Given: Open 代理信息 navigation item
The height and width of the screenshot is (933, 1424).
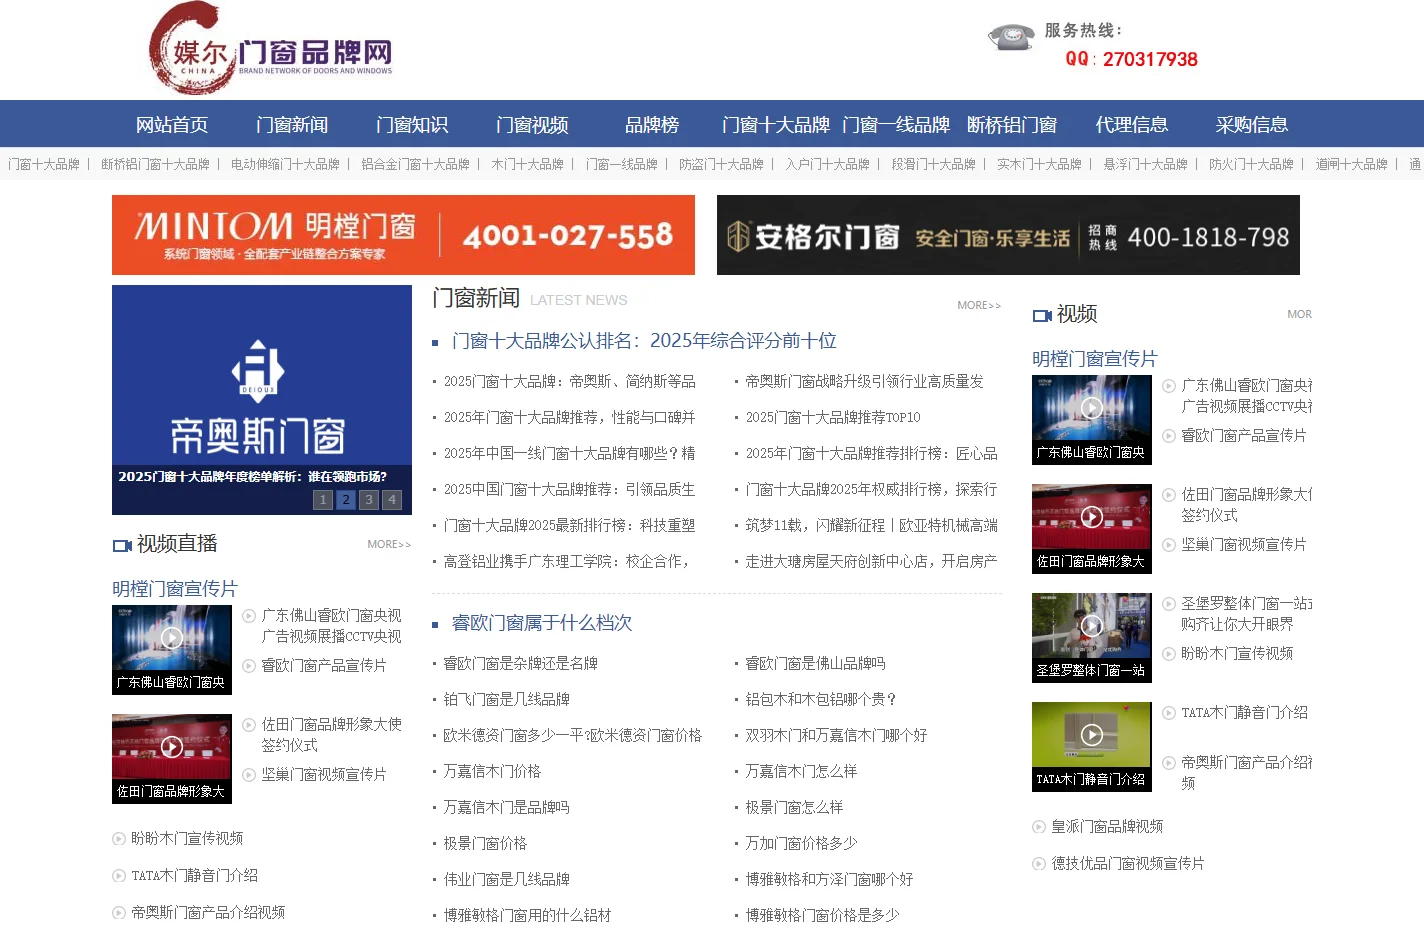Looking at the screenshot, I should tap(1132, 125).
